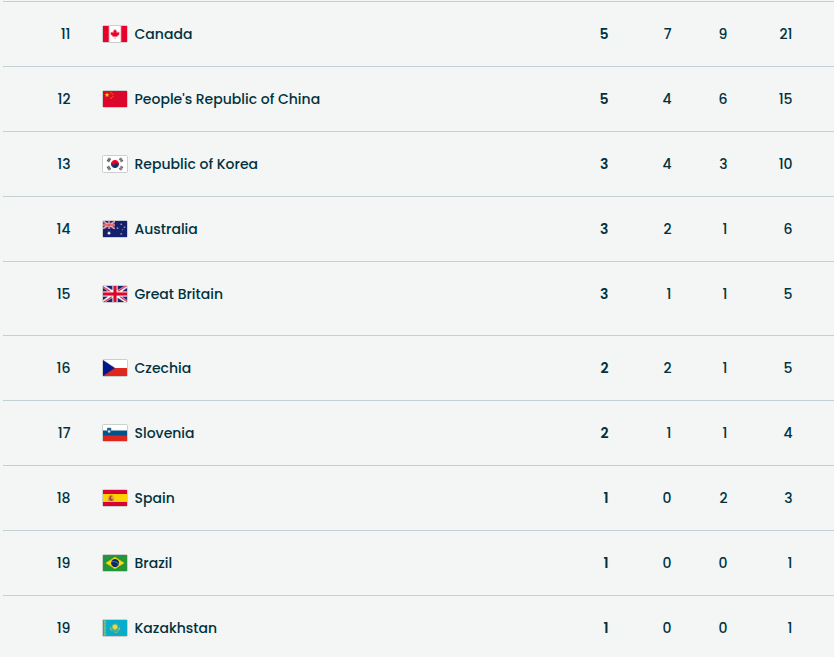Click Australia's total medal count 6

[788, 229]
